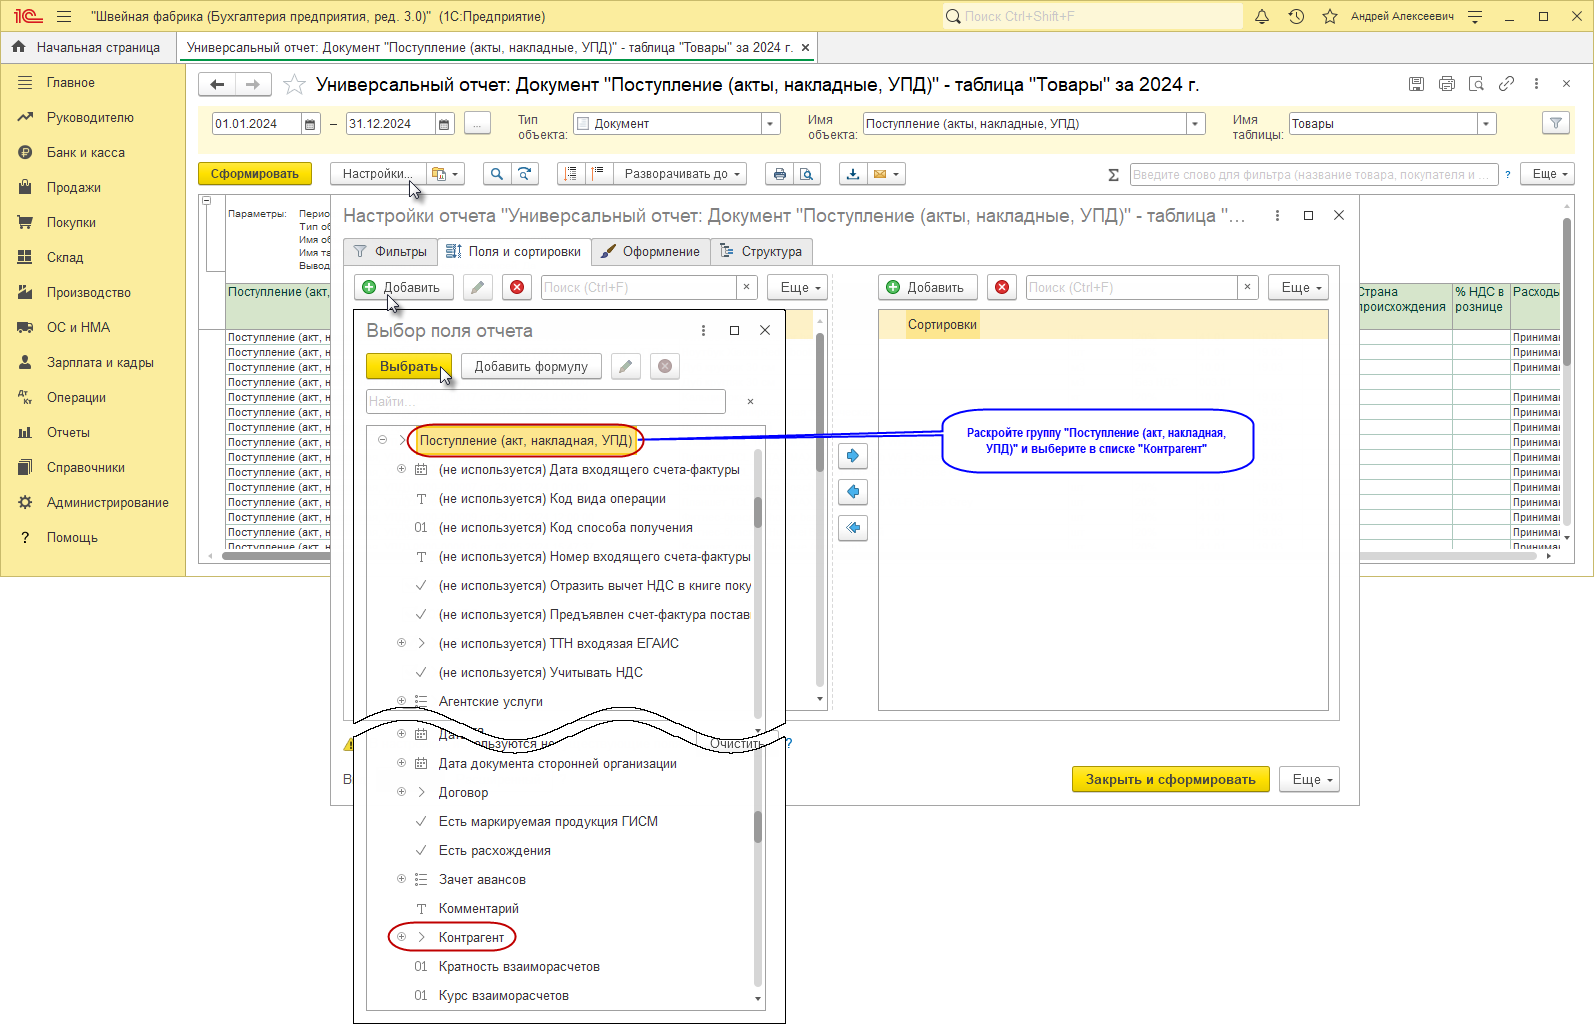Image resolution: width=1594 pixels, height=1027 pixels.
Task: Click pencil edit icon beside Добавить
Action: pyautogui.click(x=478, y=288)
